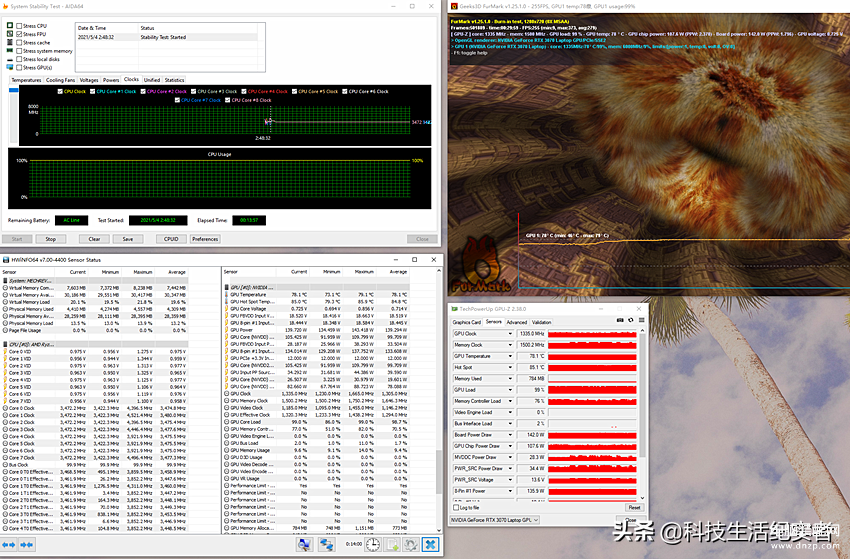This screenshot has height=559, width=850.
Task: Click sensor icon beside GPU Temperature in HWiNFO
Action: [x=227, y=294]
